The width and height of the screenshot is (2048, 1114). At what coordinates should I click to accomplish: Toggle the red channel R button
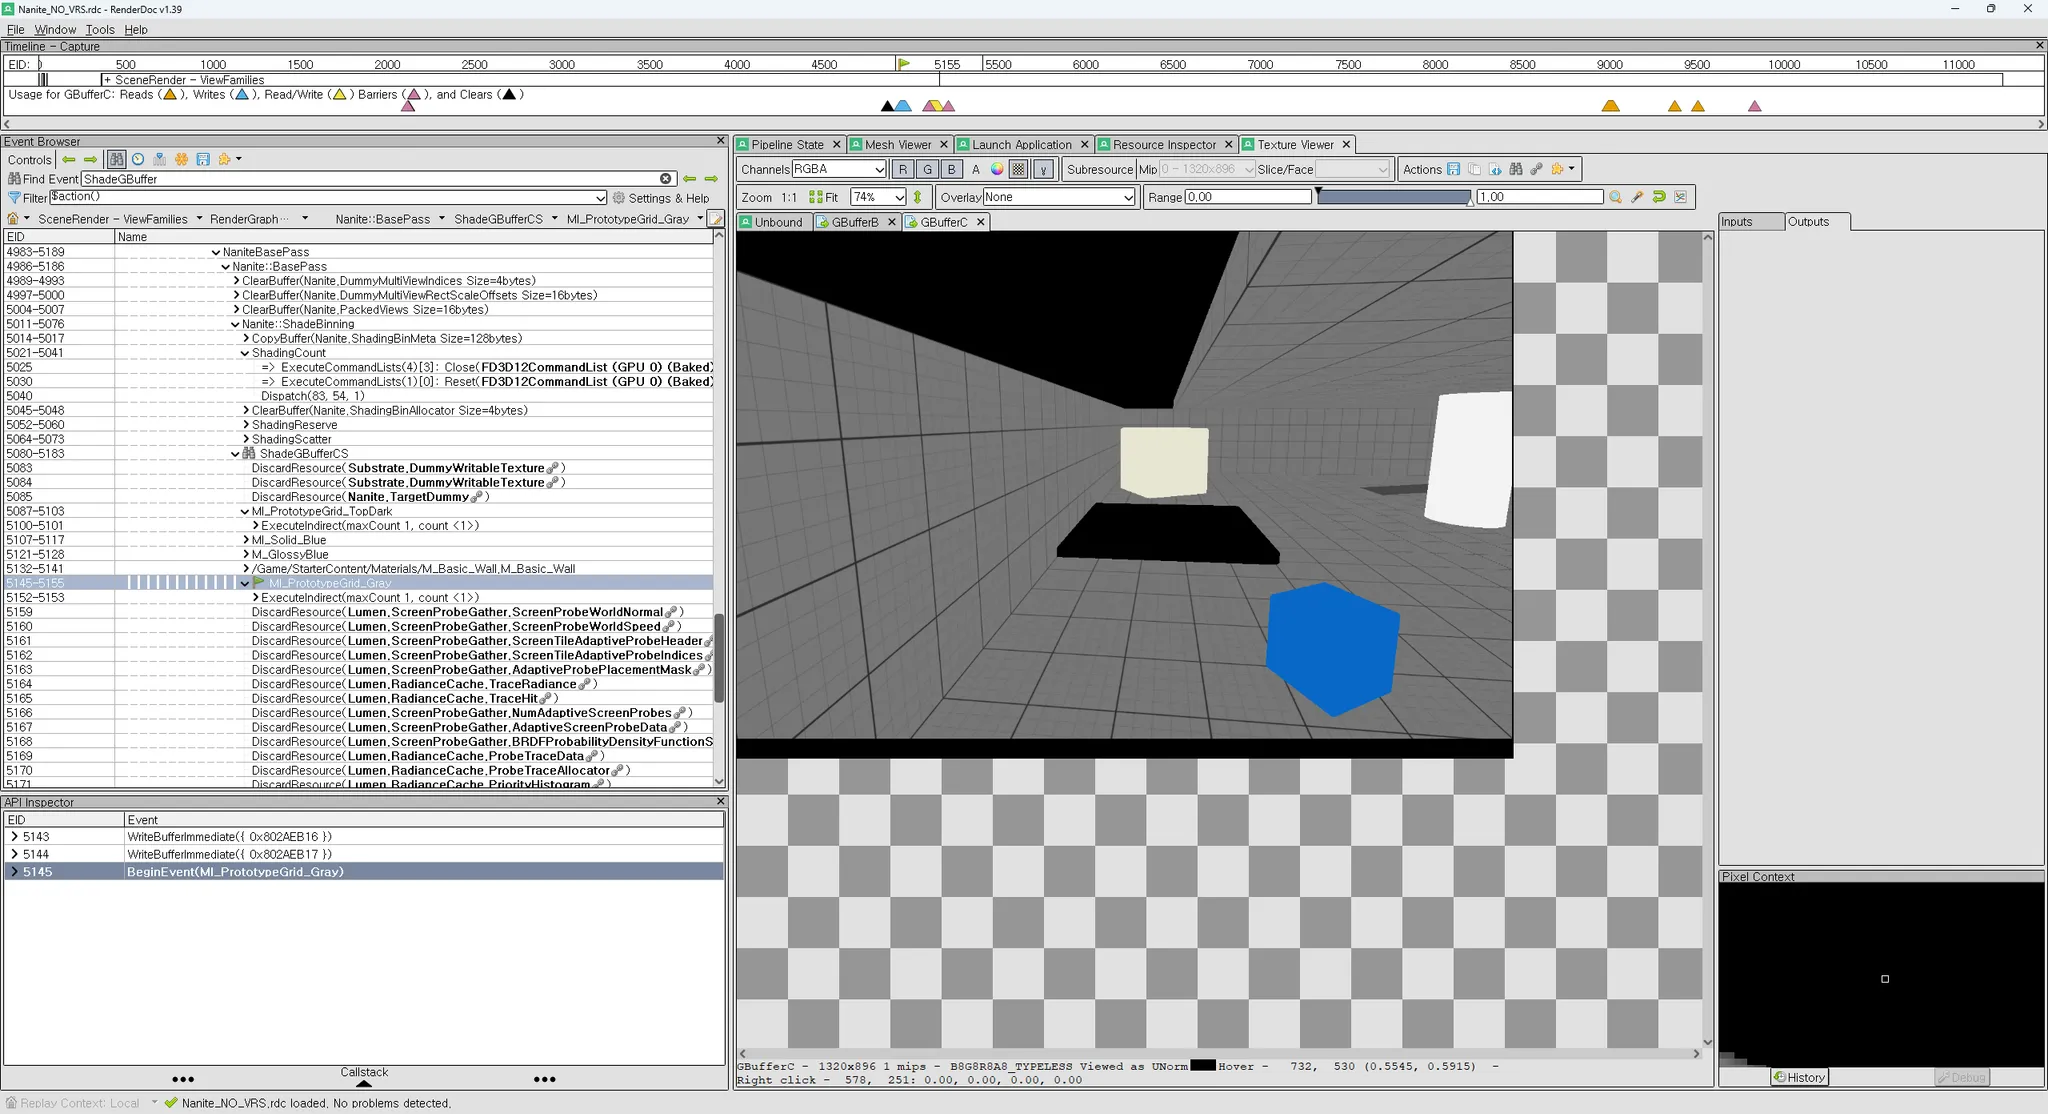[902, 169]
